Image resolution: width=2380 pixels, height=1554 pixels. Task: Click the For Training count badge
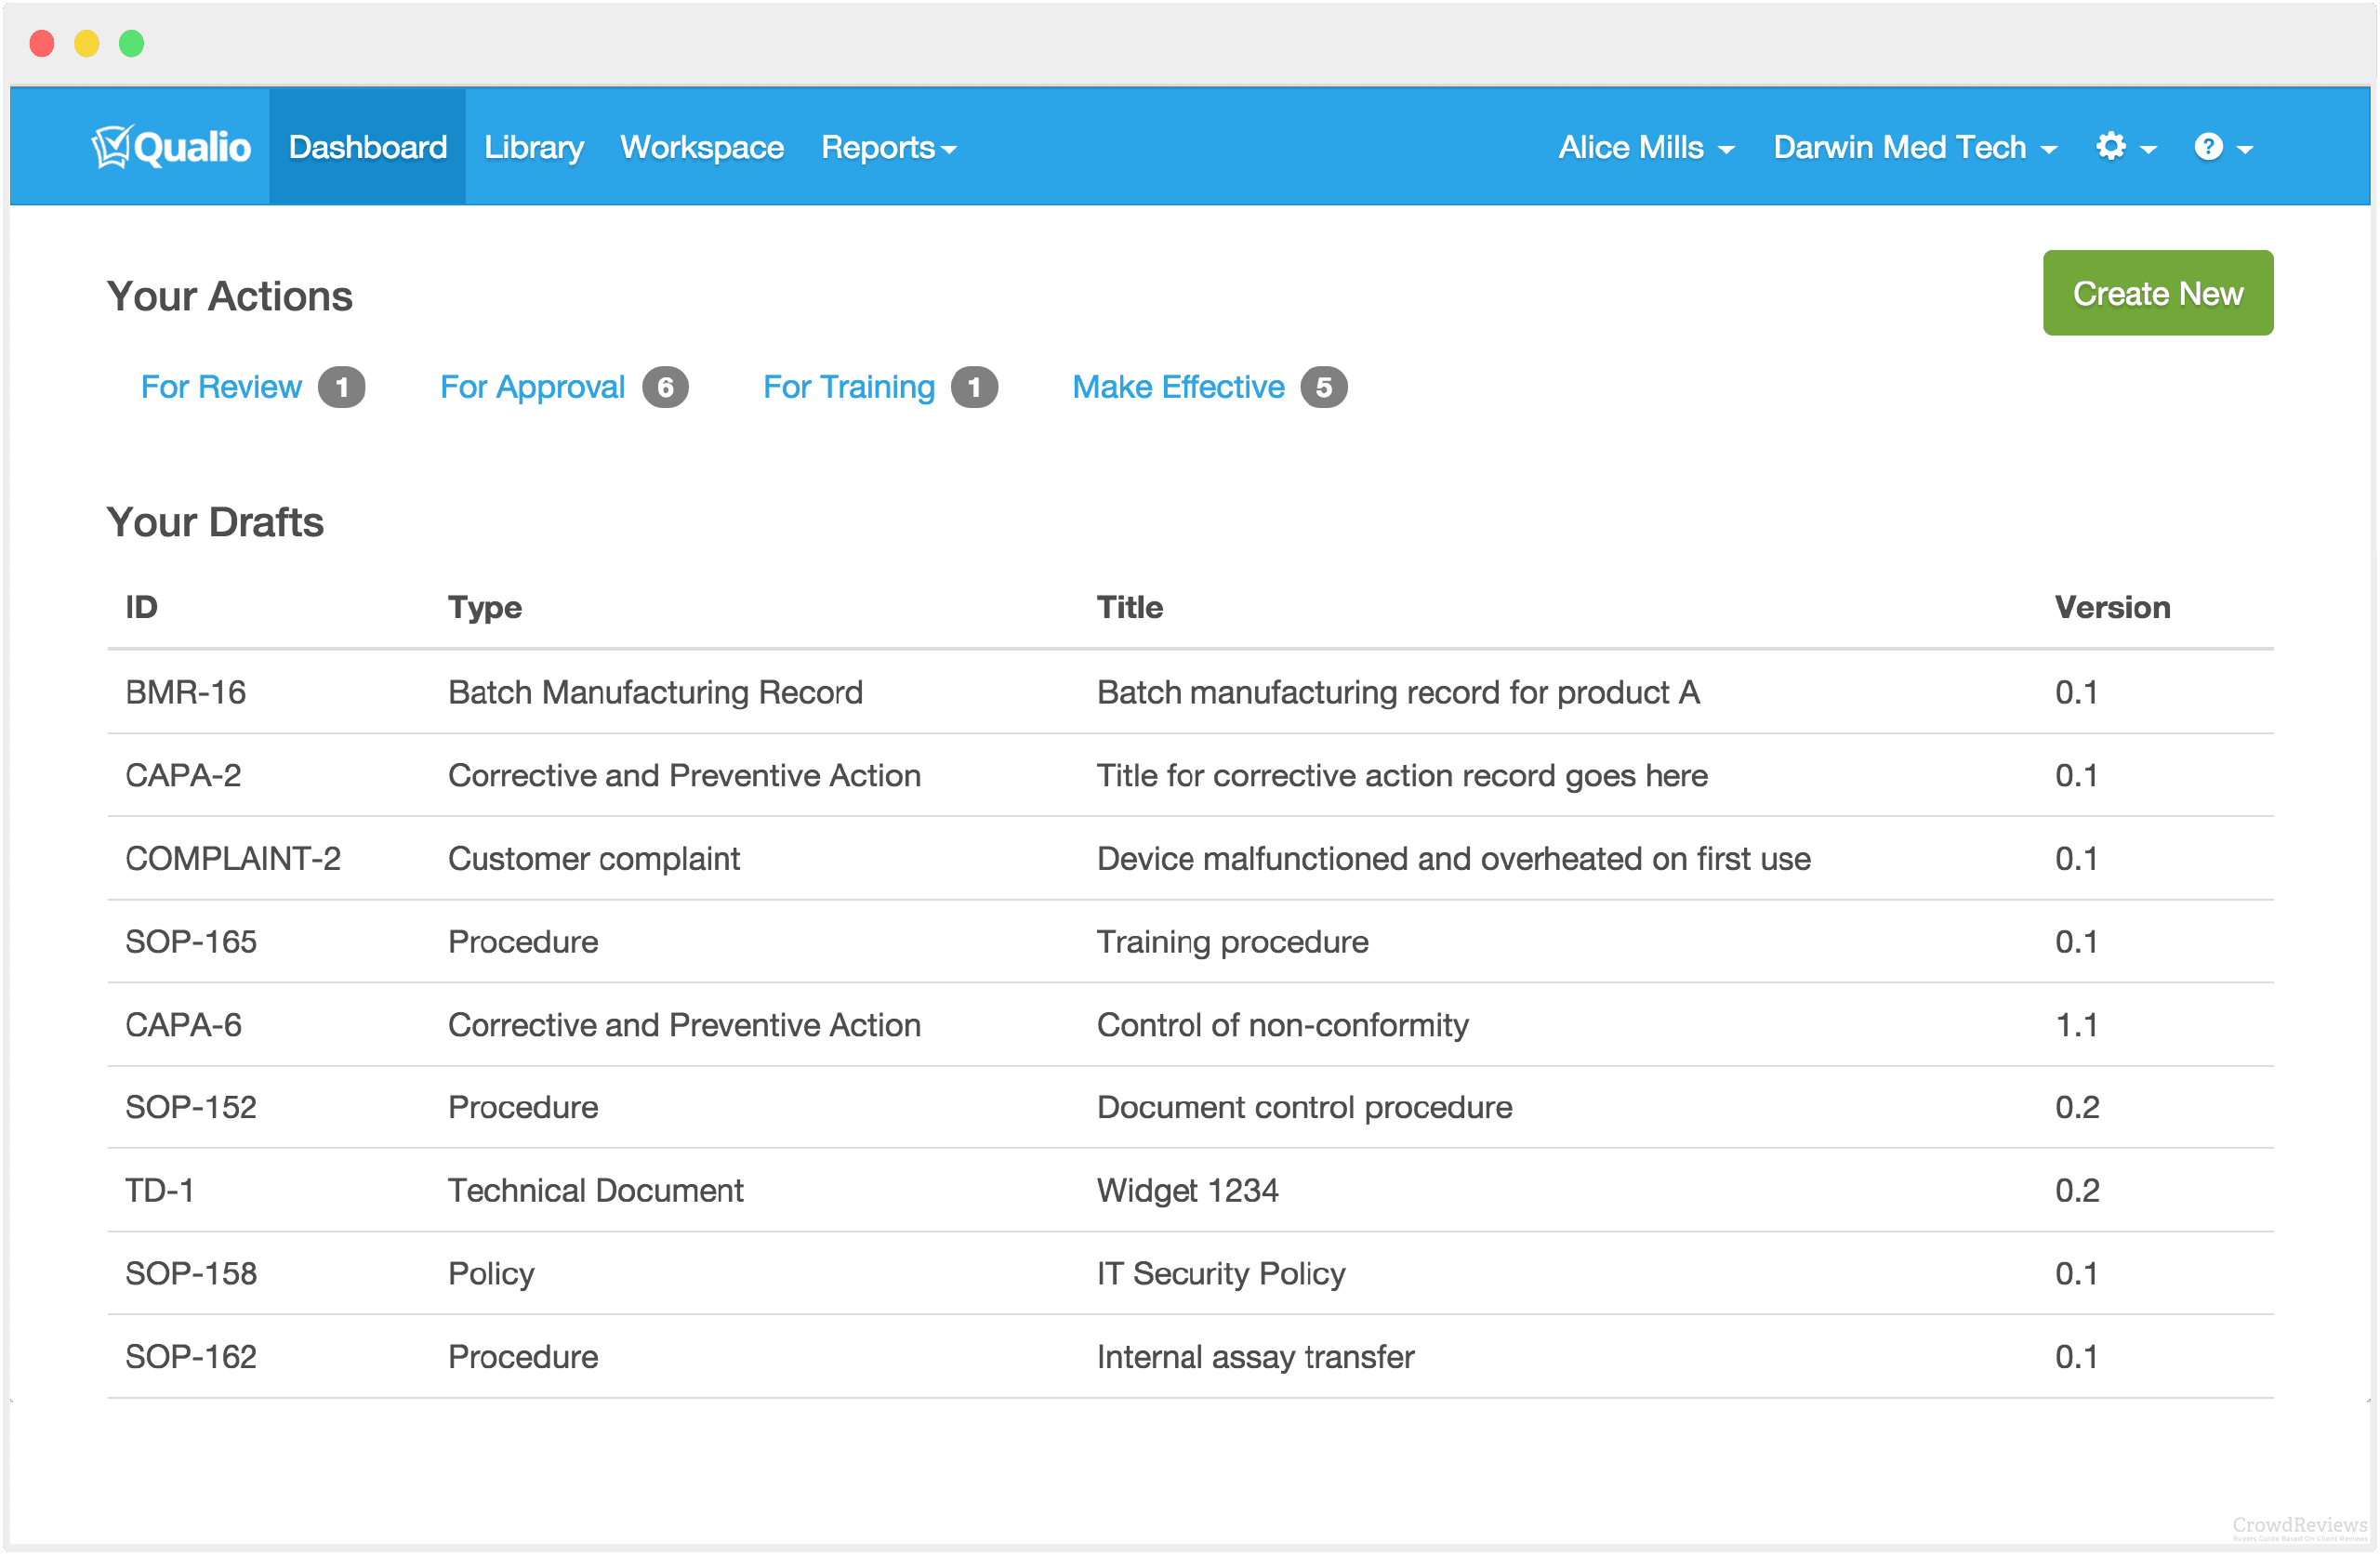click(975, 387)
